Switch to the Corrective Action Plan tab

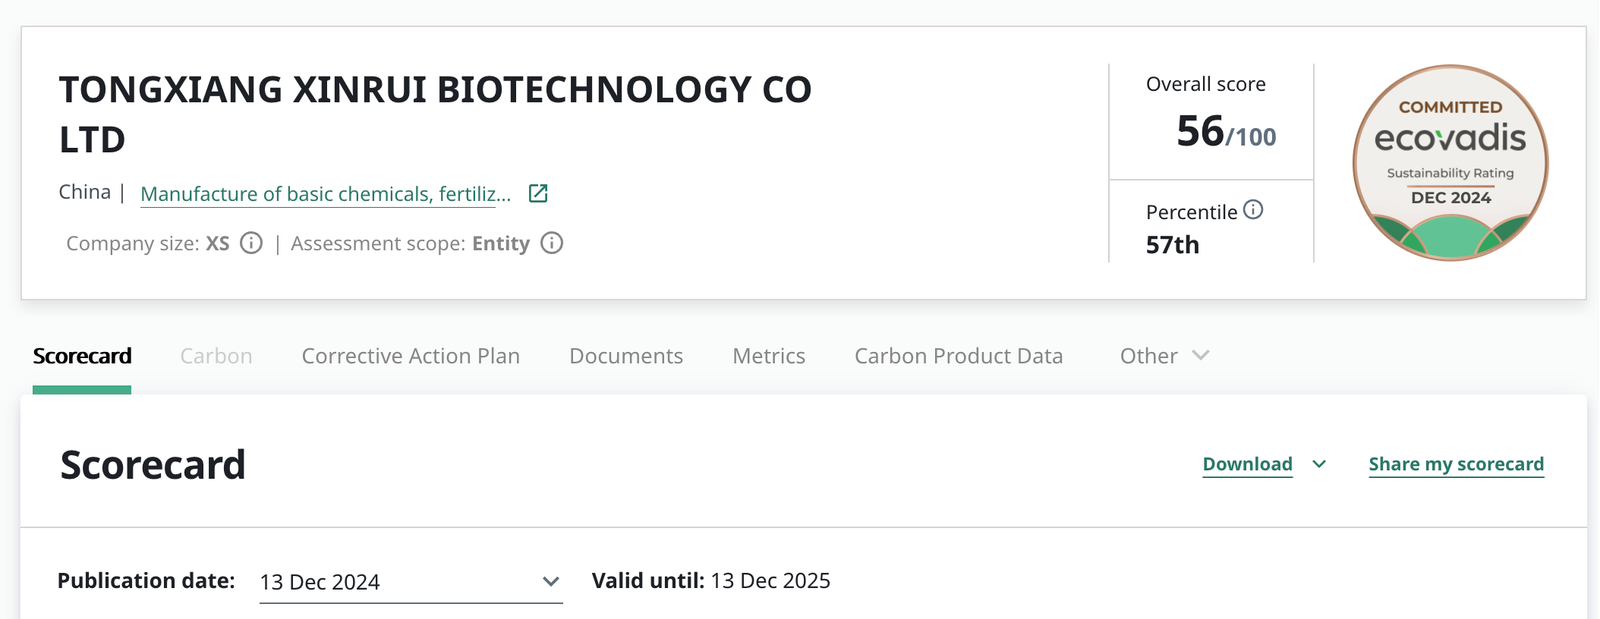(411, 356)
